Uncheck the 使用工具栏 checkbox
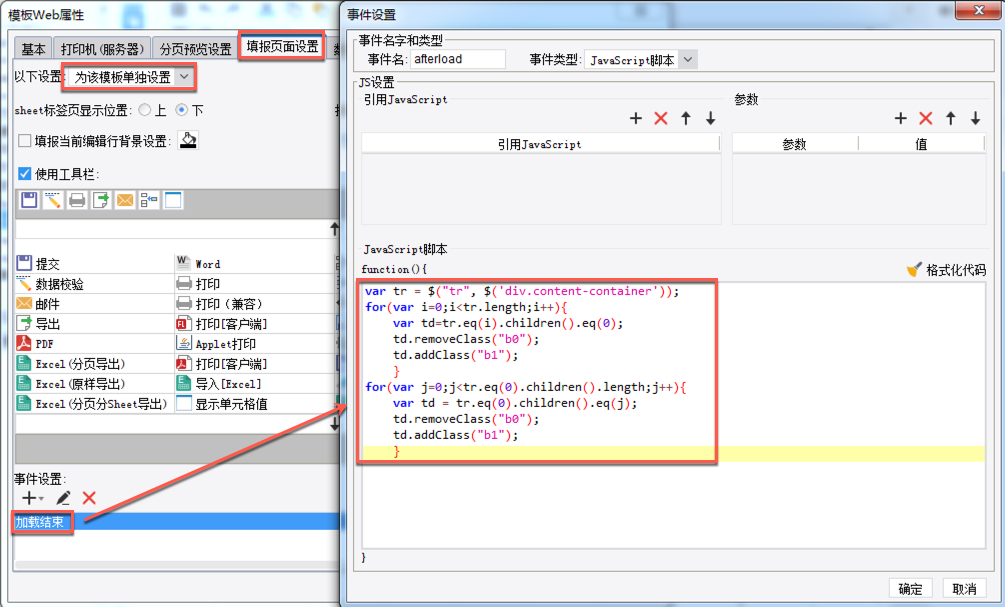This screenshot has height=607, width=1005. [x=24, y=174]
